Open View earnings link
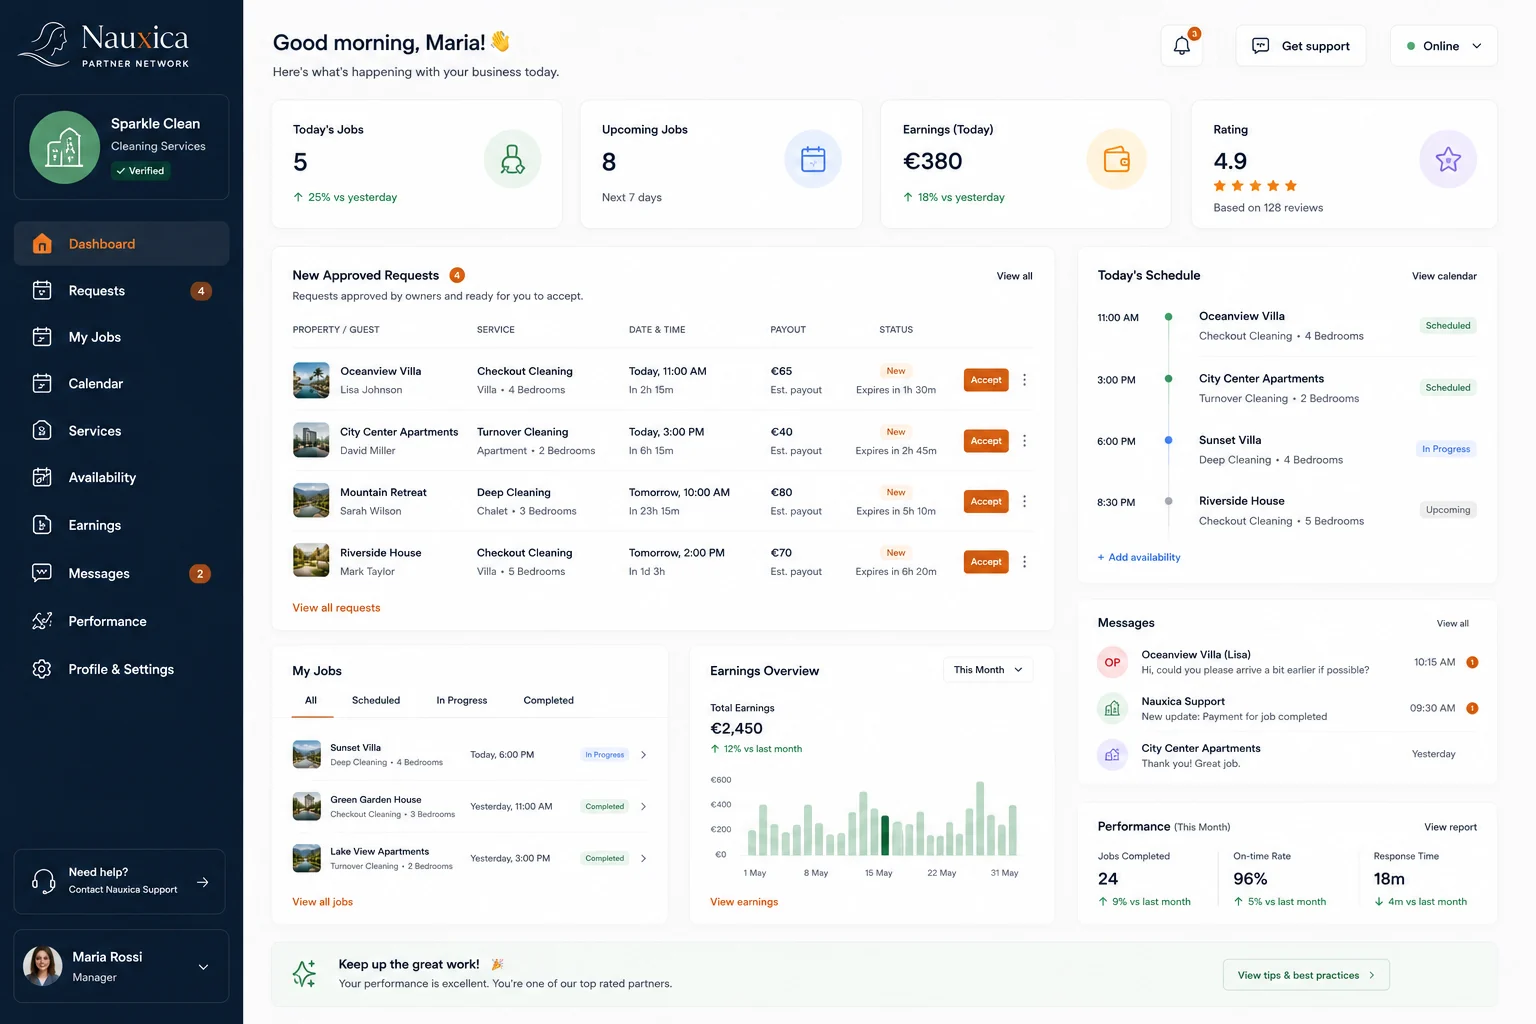1536x1024 pixels. [744, 902]
